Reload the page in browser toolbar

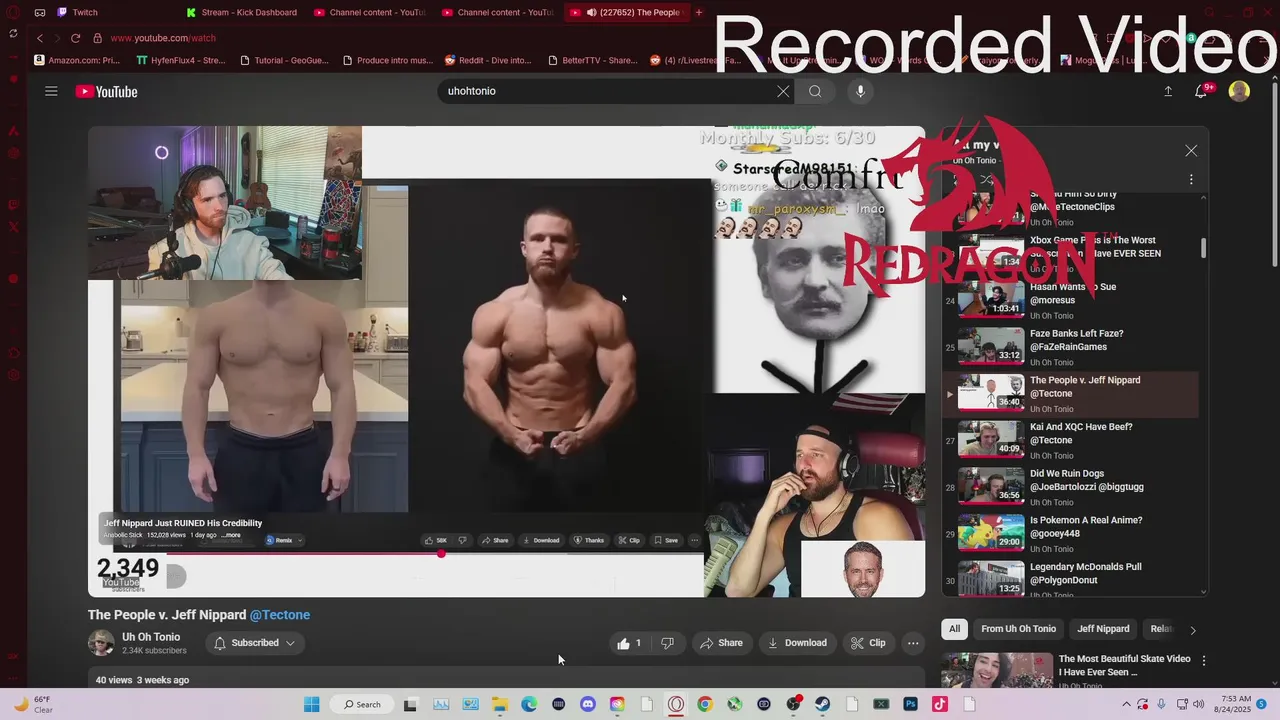[75, 38]
